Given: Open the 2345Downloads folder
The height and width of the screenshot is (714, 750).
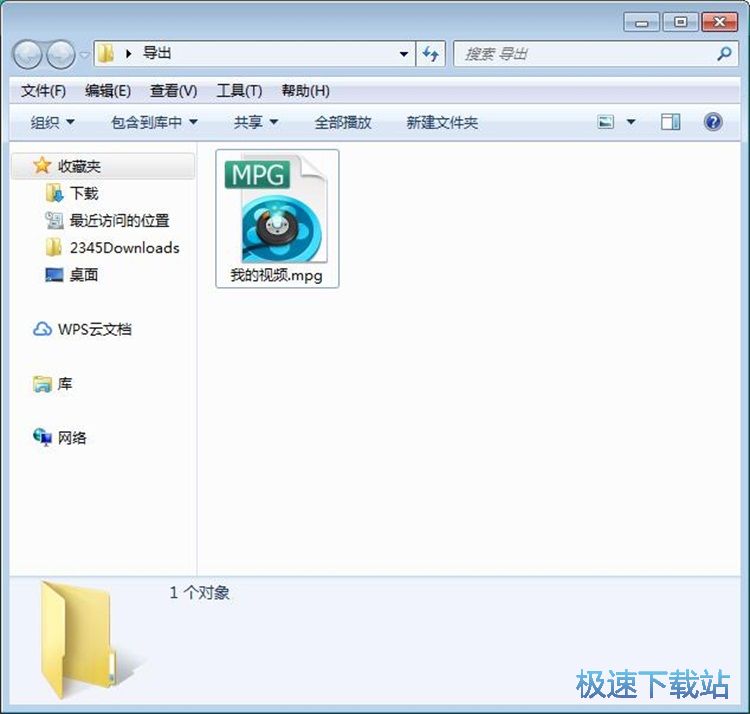Looking at the screenshot, I should (x=124, y=248).
